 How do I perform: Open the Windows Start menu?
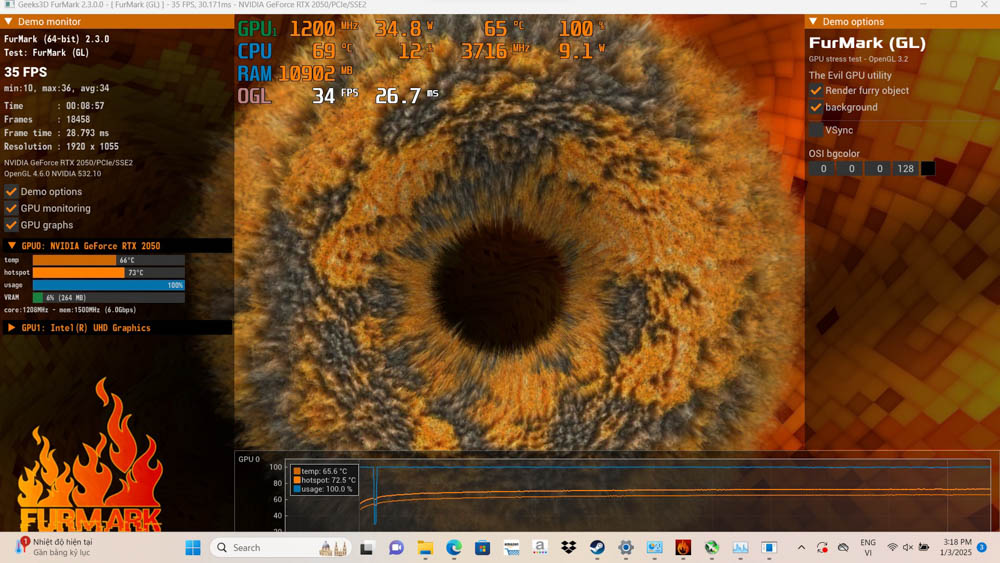click(x=193, y=548)
